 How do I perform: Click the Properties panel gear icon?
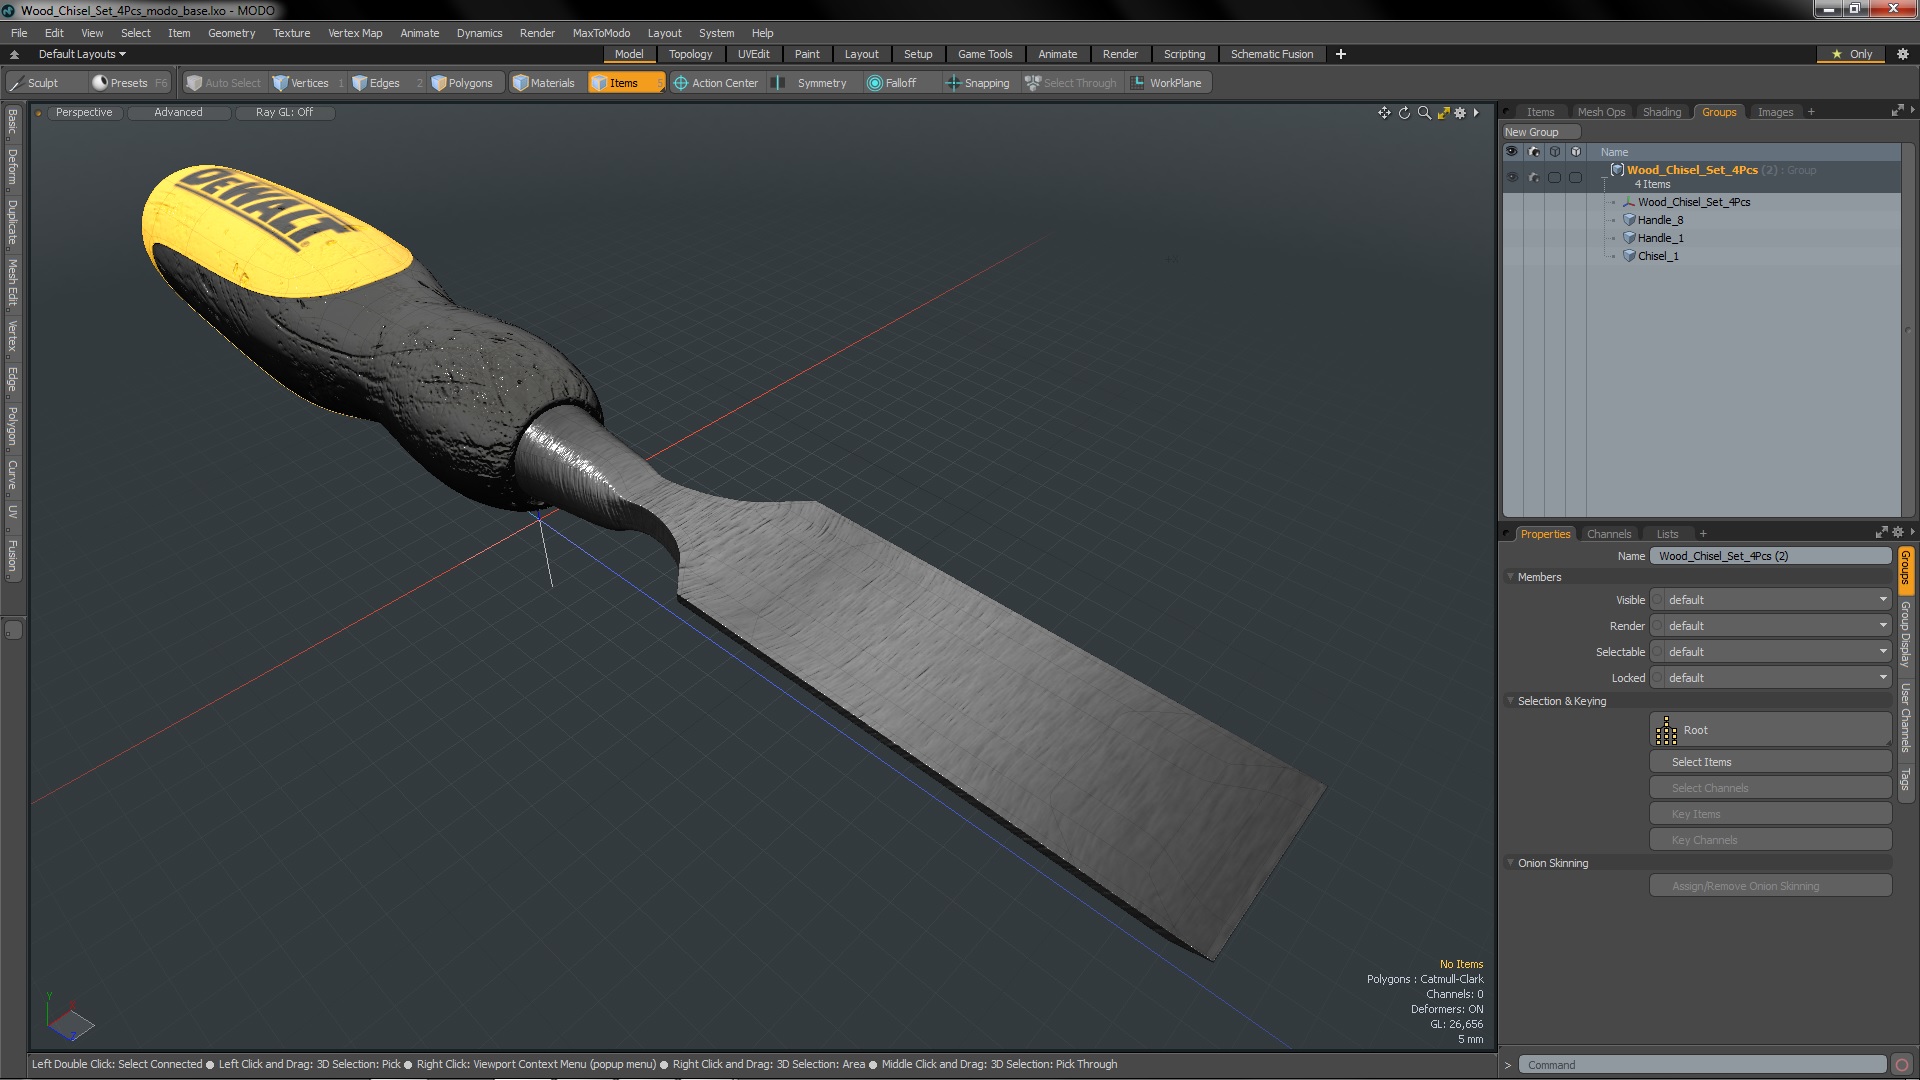coord(1898,533)
